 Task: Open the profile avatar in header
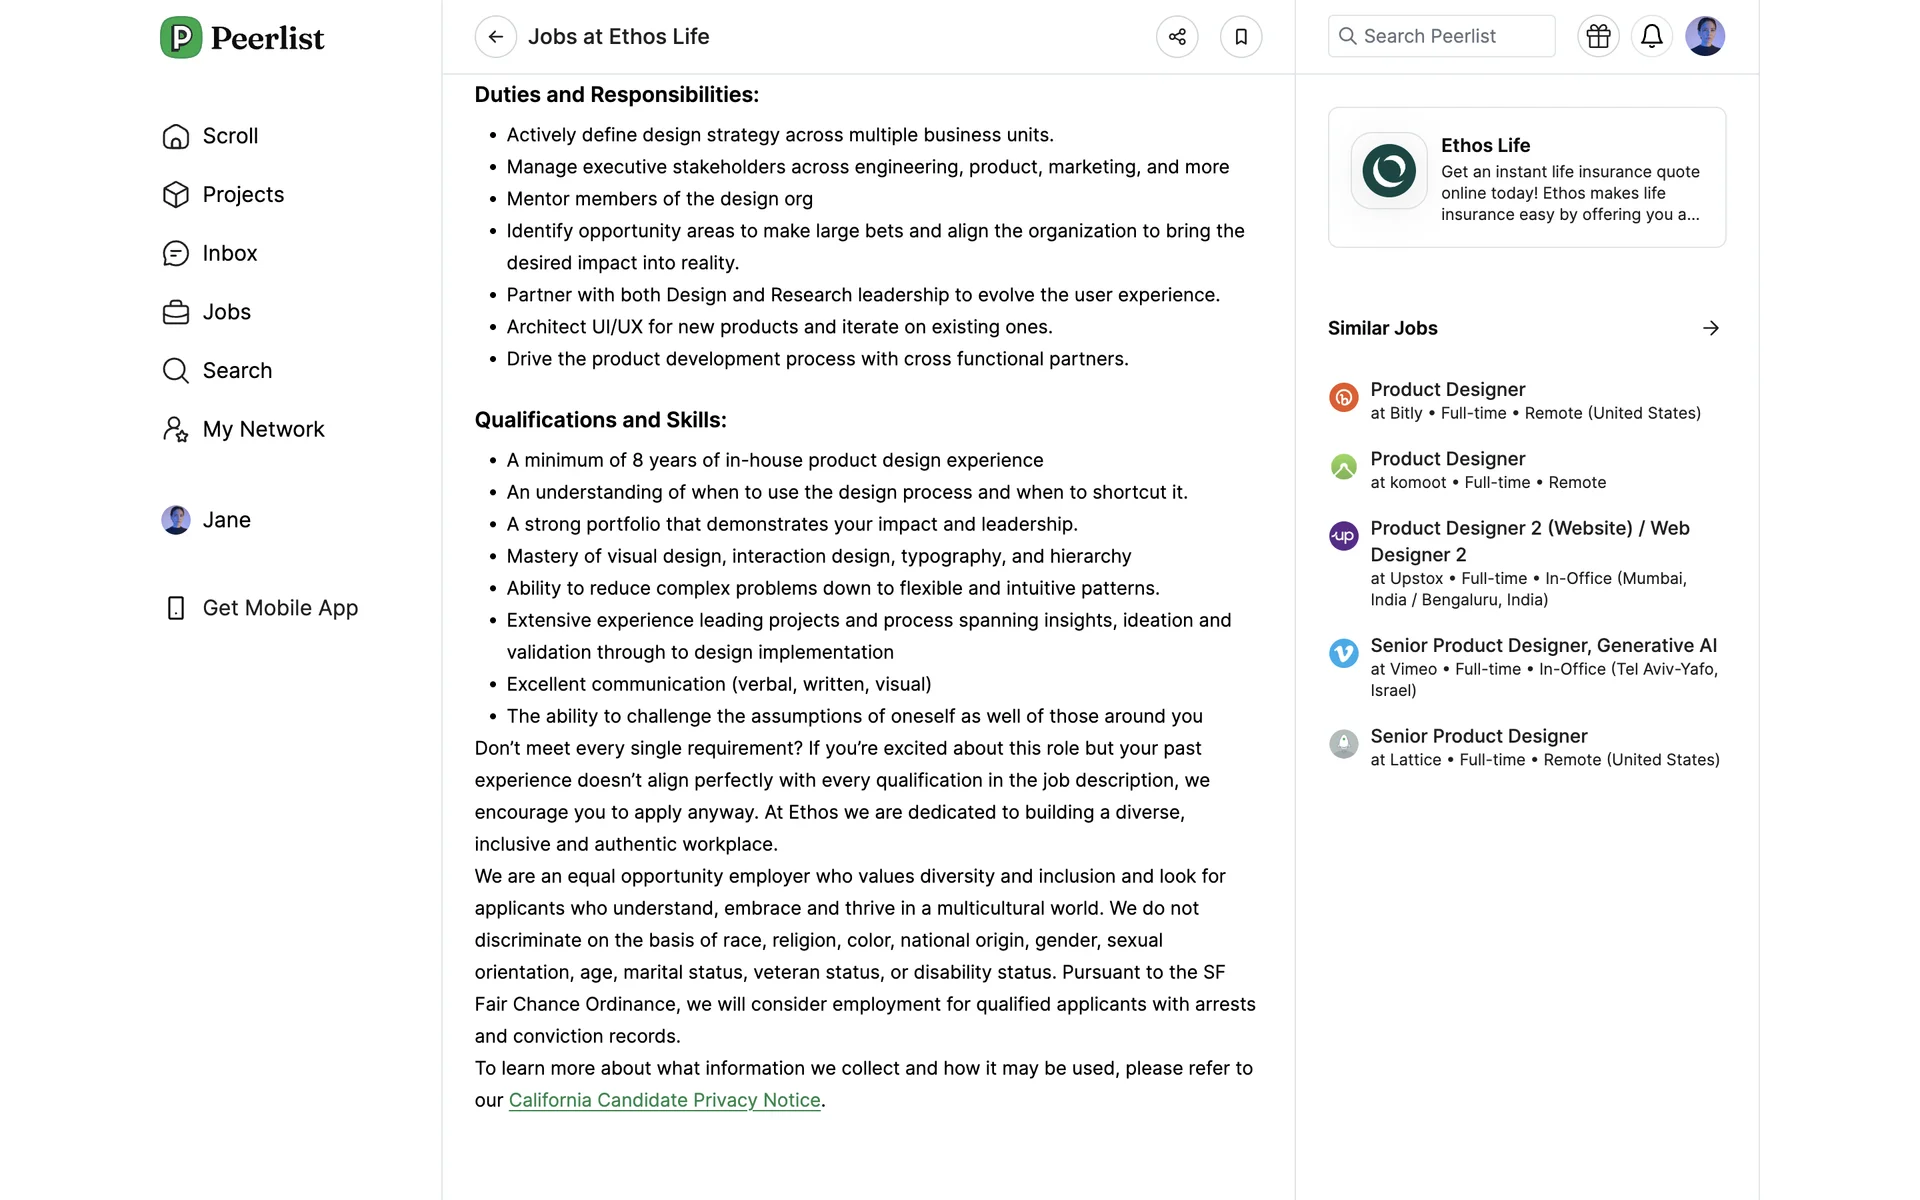pos(1705,37)
